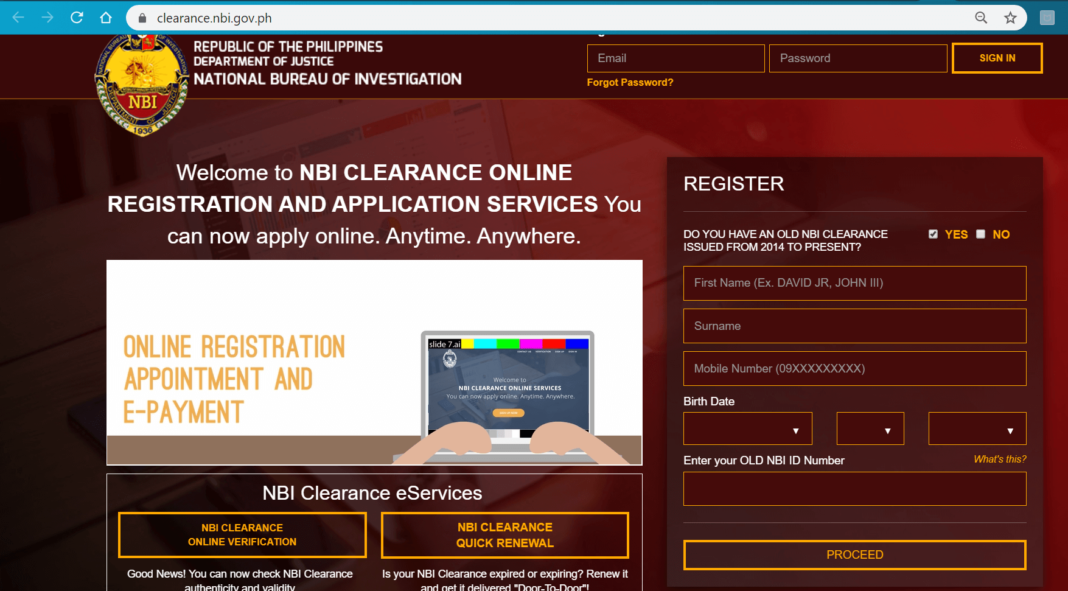Image resolution: width=1068 pixels, height=591 pixels.
Task: Bookmark the page using the star icon
Action: [1010, 17]
